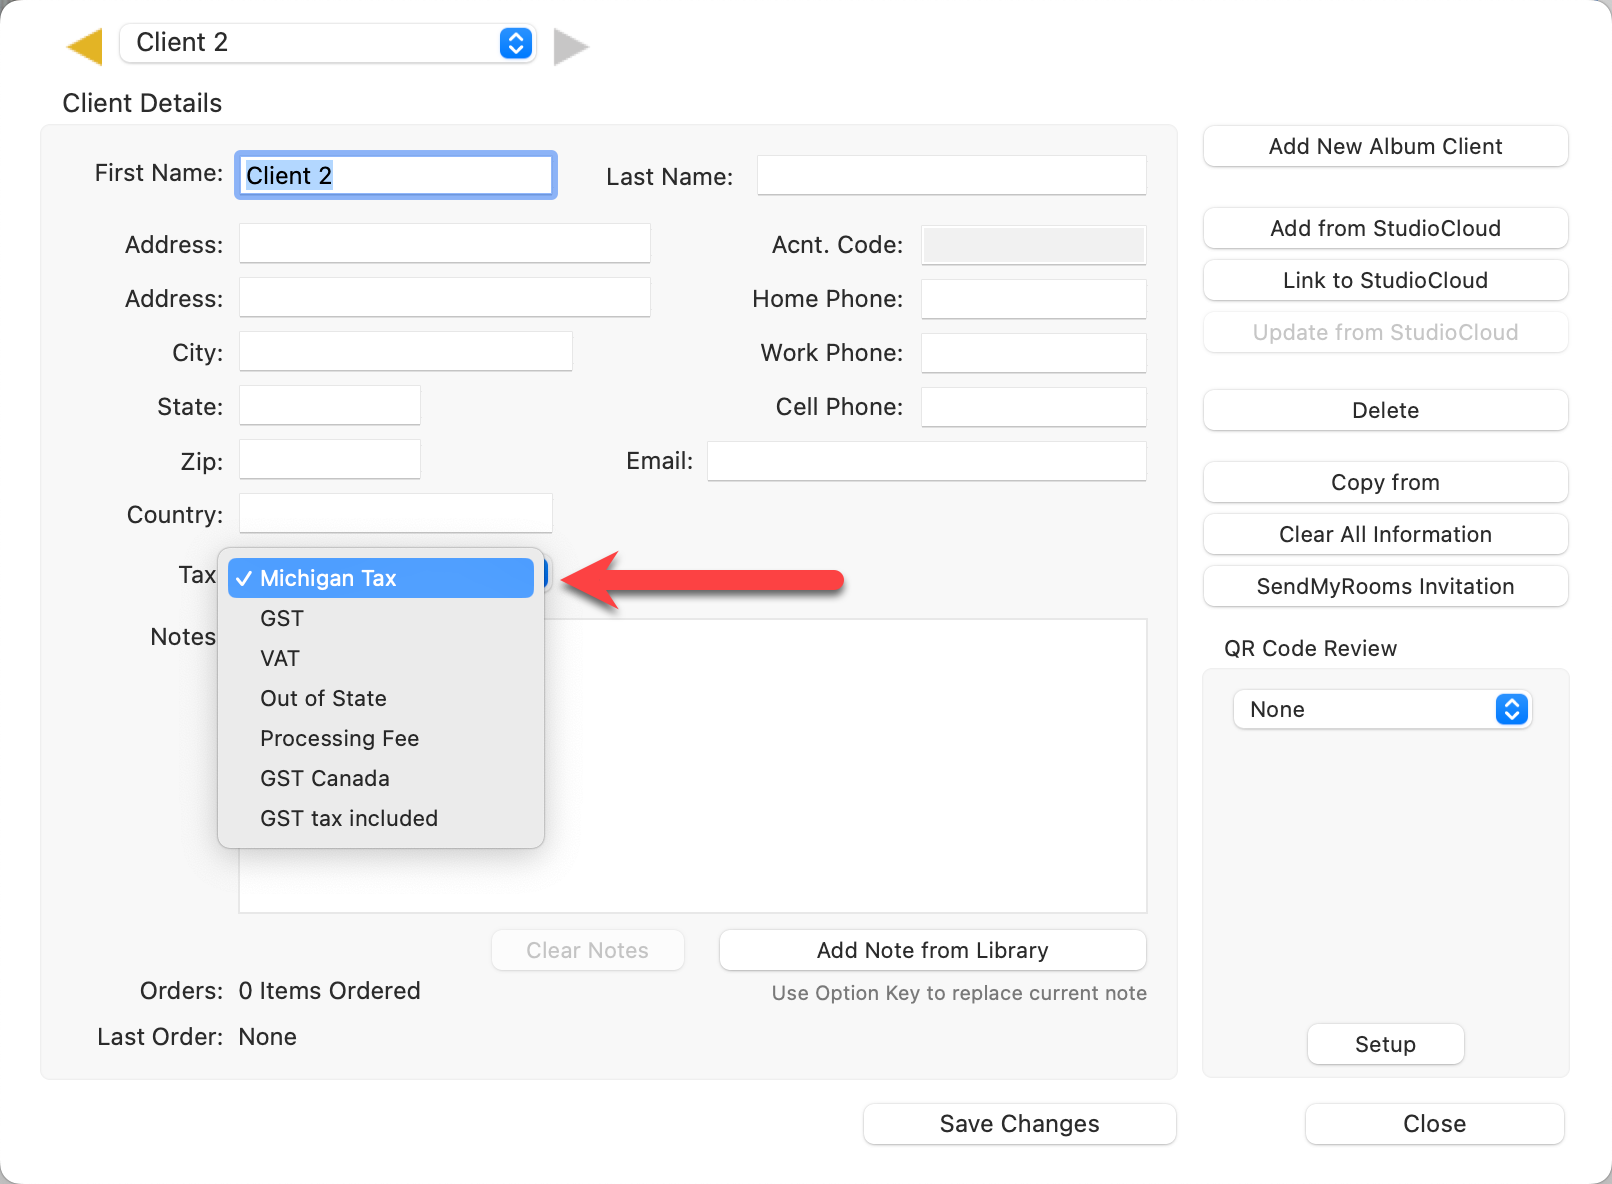Click into the Last Name field
1612x1184 pixels.
pyautogui.click(x=951, y=176)
